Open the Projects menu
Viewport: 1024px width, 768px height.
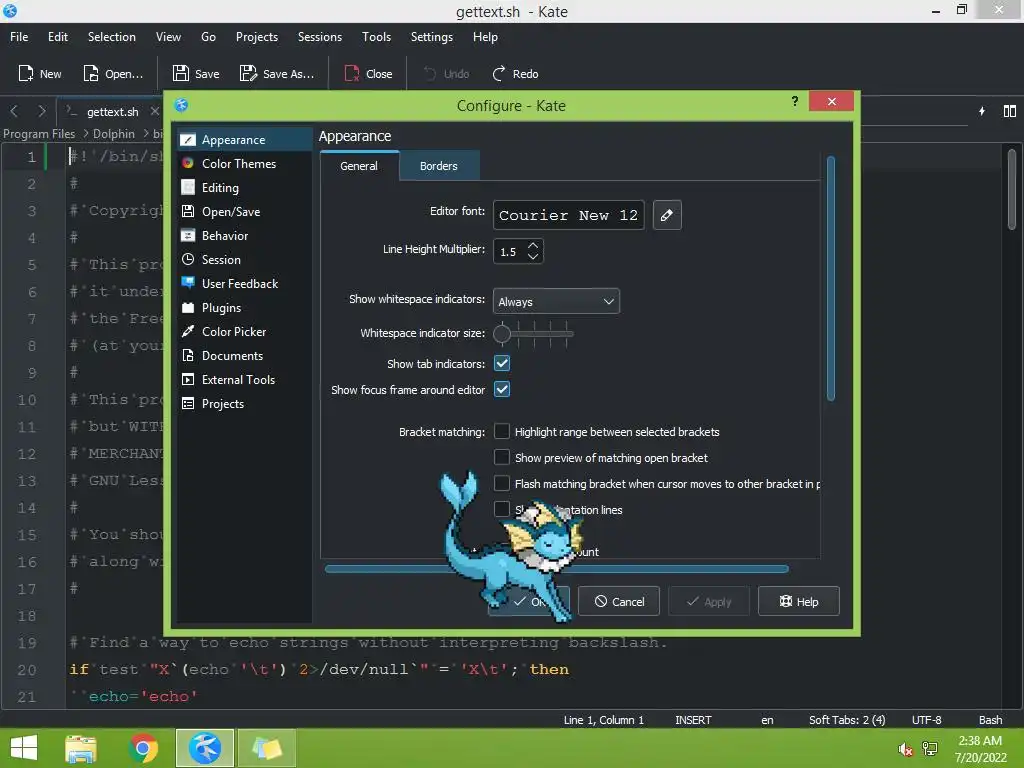(x=257, y=37)
